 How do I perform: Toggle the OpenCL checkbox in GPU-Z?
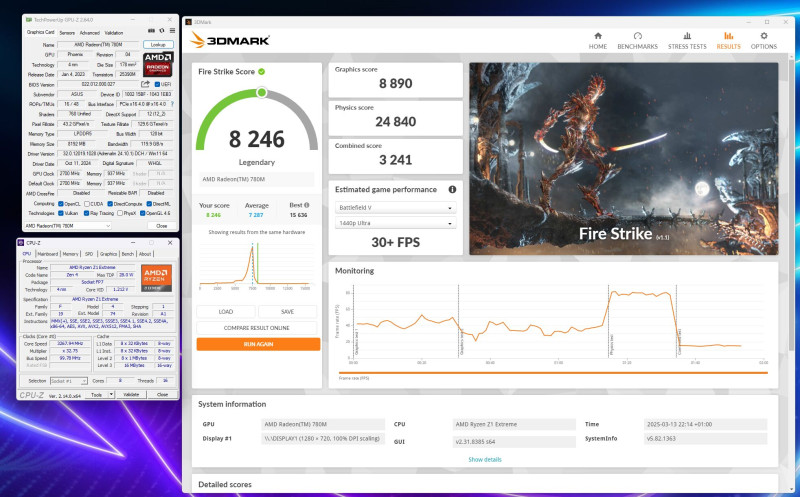[61, 204]
